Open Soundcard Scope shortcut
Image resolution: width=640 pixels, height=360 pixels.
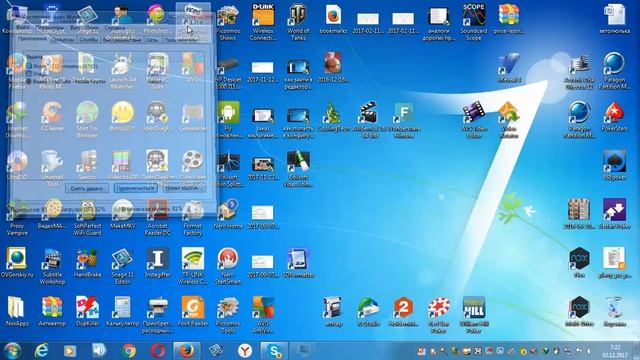coord(474,22)
